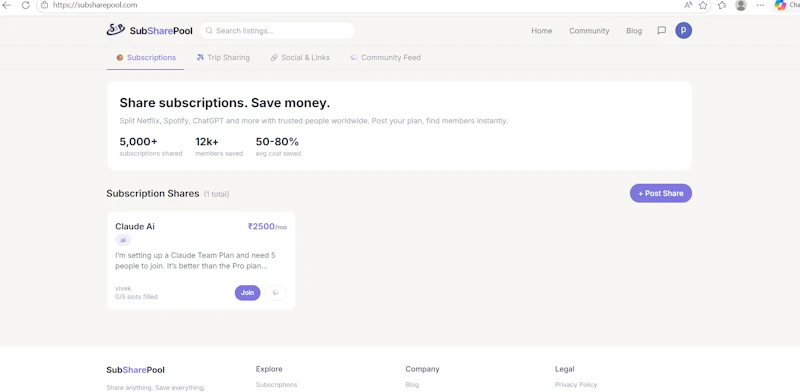Viewport: 800px width, 392px height.
Task: Click the Search listings field
Action: click(x=278, y=31)
